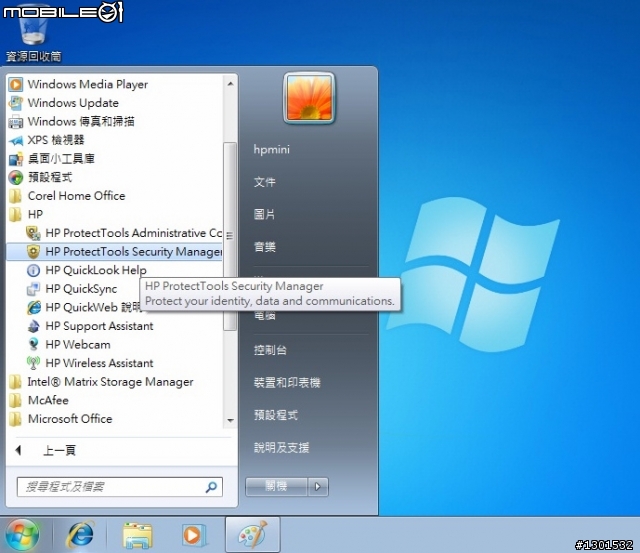The image size is (640, 553).
Task: Click the HP Wireless Assistant antenna icon
Action: (x=33, y=363)
